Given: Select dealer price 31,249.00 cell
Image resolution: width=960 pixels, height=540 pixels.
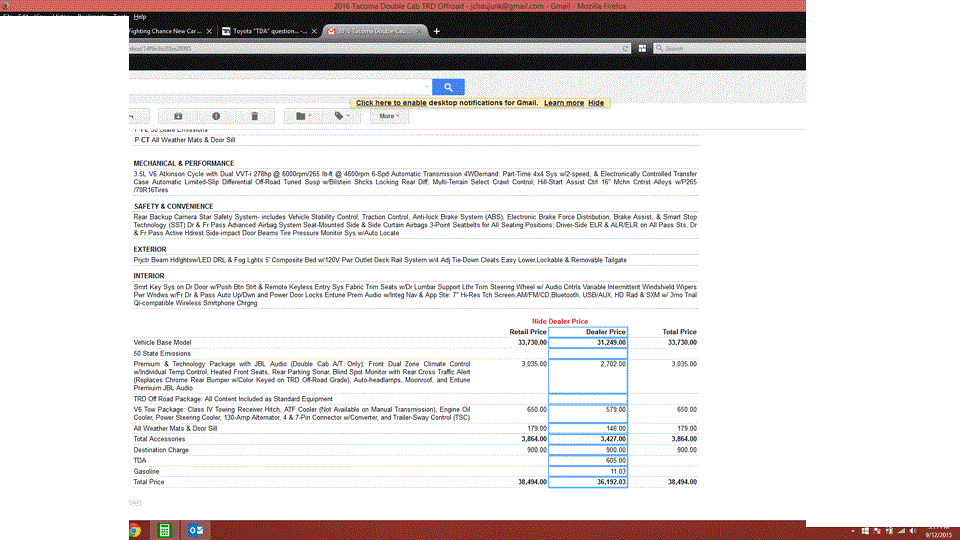Looking at the screenshot, I should coord(588,343).
